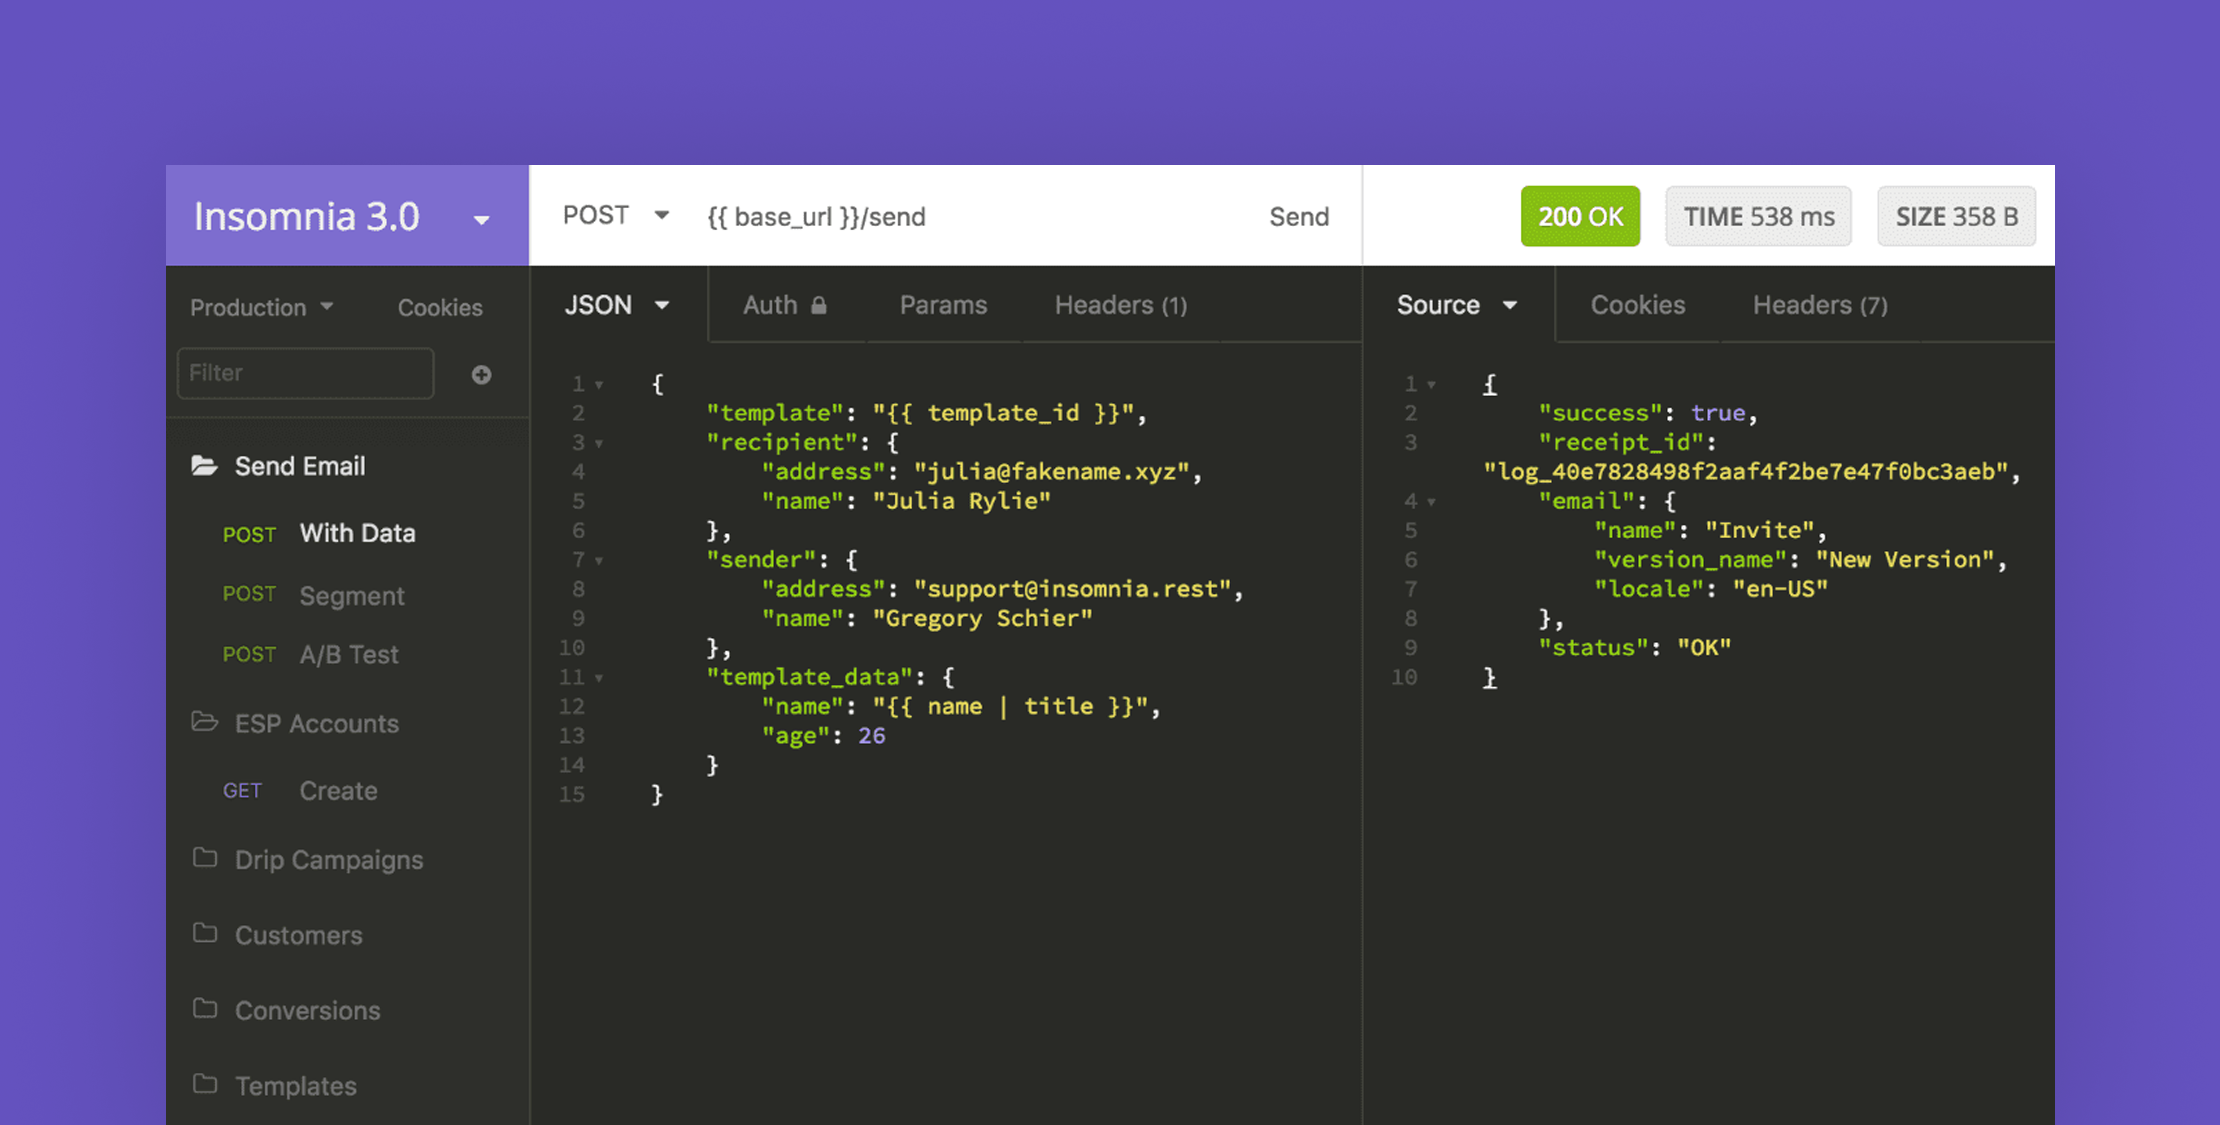Fold request body at line 1 arrow
The width and height of the screenshot is (2220, 1125).
(x=599, y=385)
